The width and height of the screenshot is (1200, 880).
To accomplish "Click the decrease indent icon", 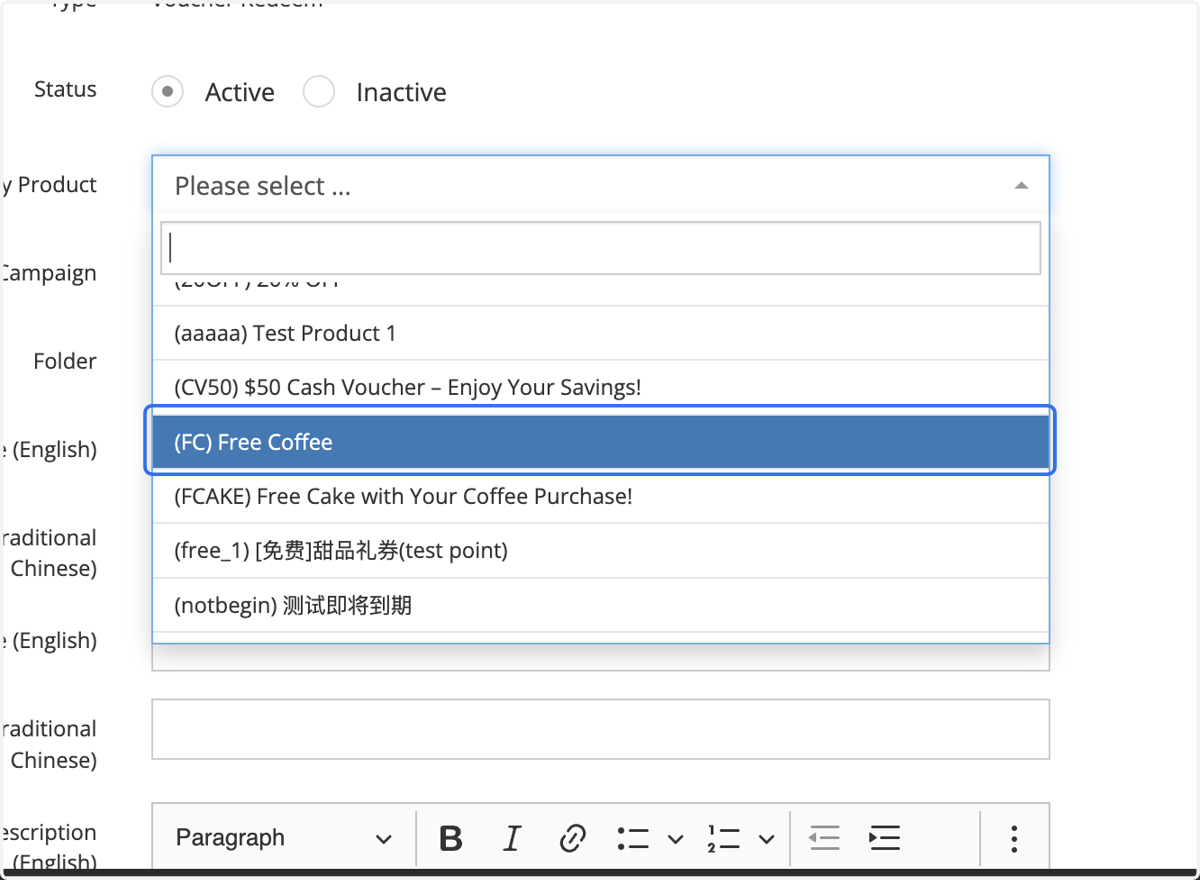I will 824,838.
